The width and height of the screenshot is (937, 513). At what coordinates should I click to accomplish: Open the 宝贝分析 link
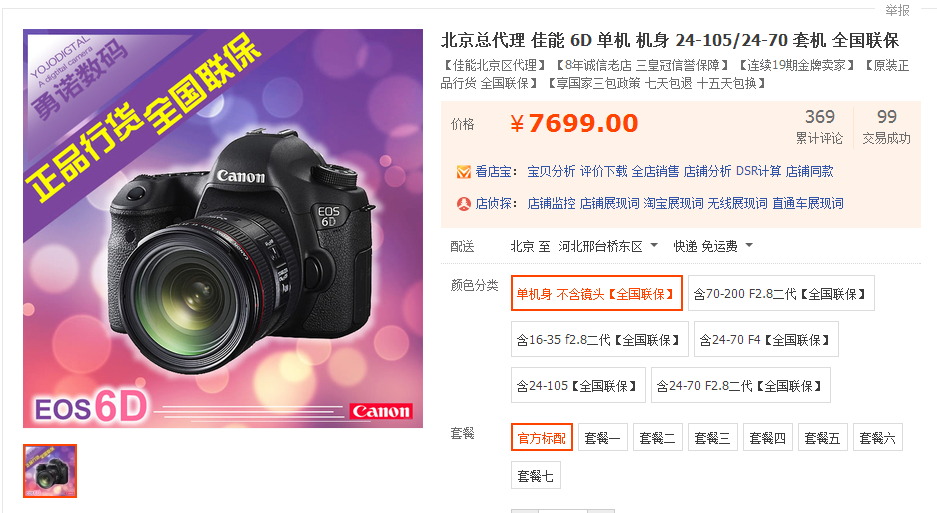(x=551, y=172)
